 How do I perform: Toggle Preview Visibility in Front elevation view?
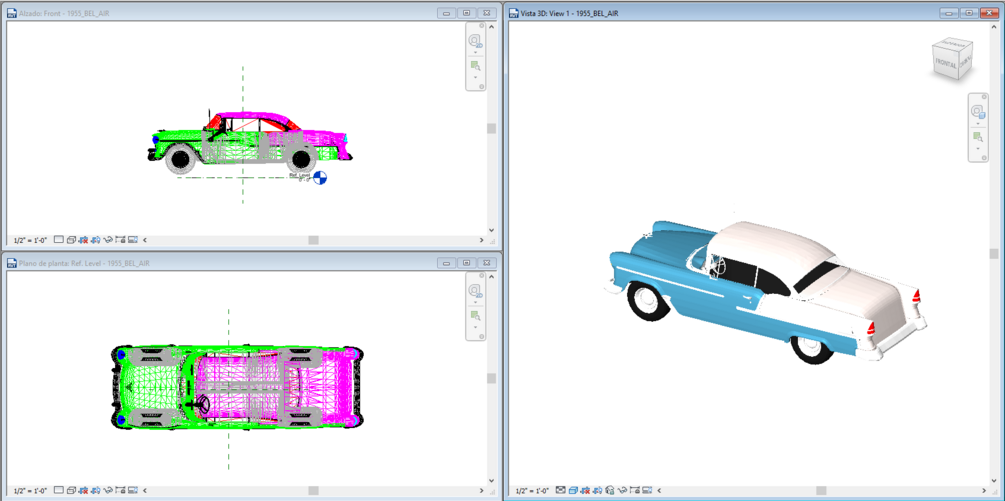tap(133, 240)
